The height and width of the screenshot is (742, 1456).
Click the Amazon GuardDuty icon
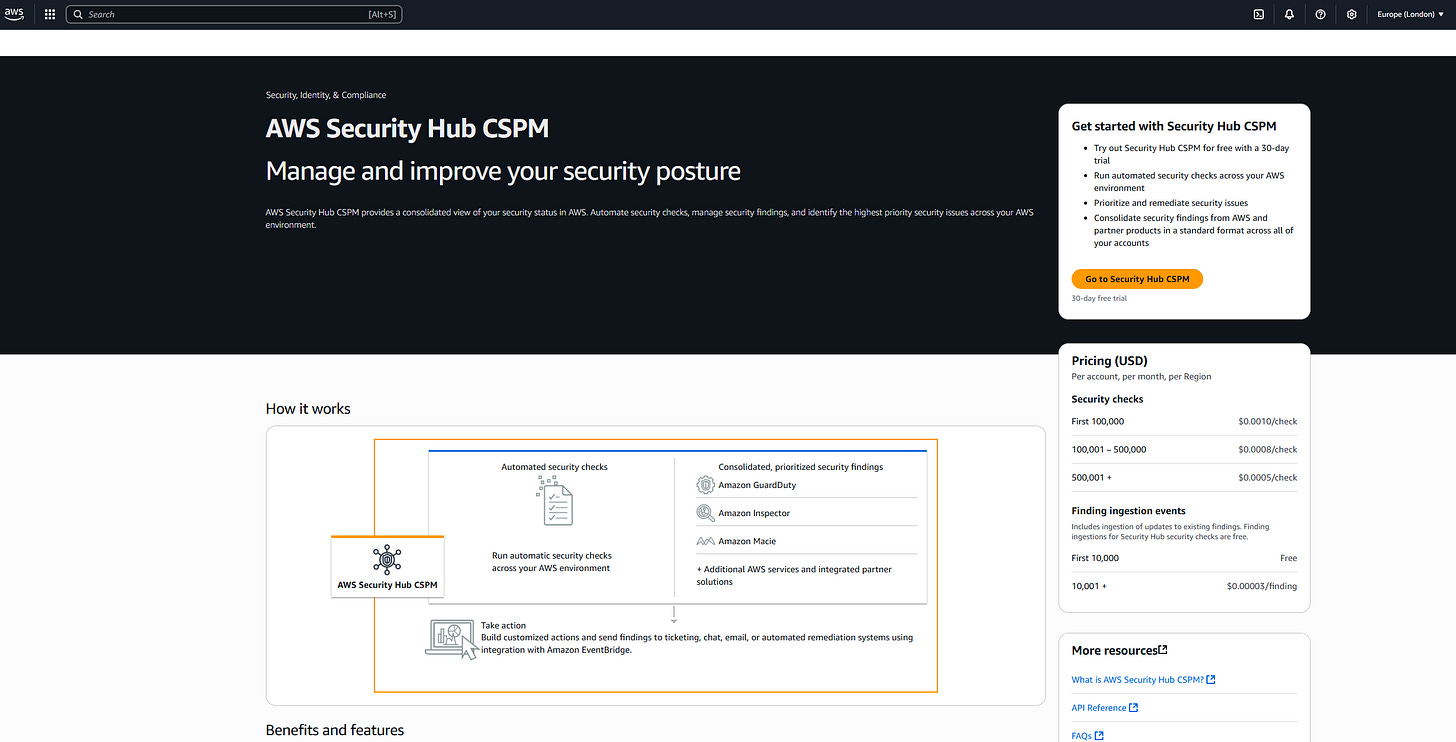[x=705, y=485]
